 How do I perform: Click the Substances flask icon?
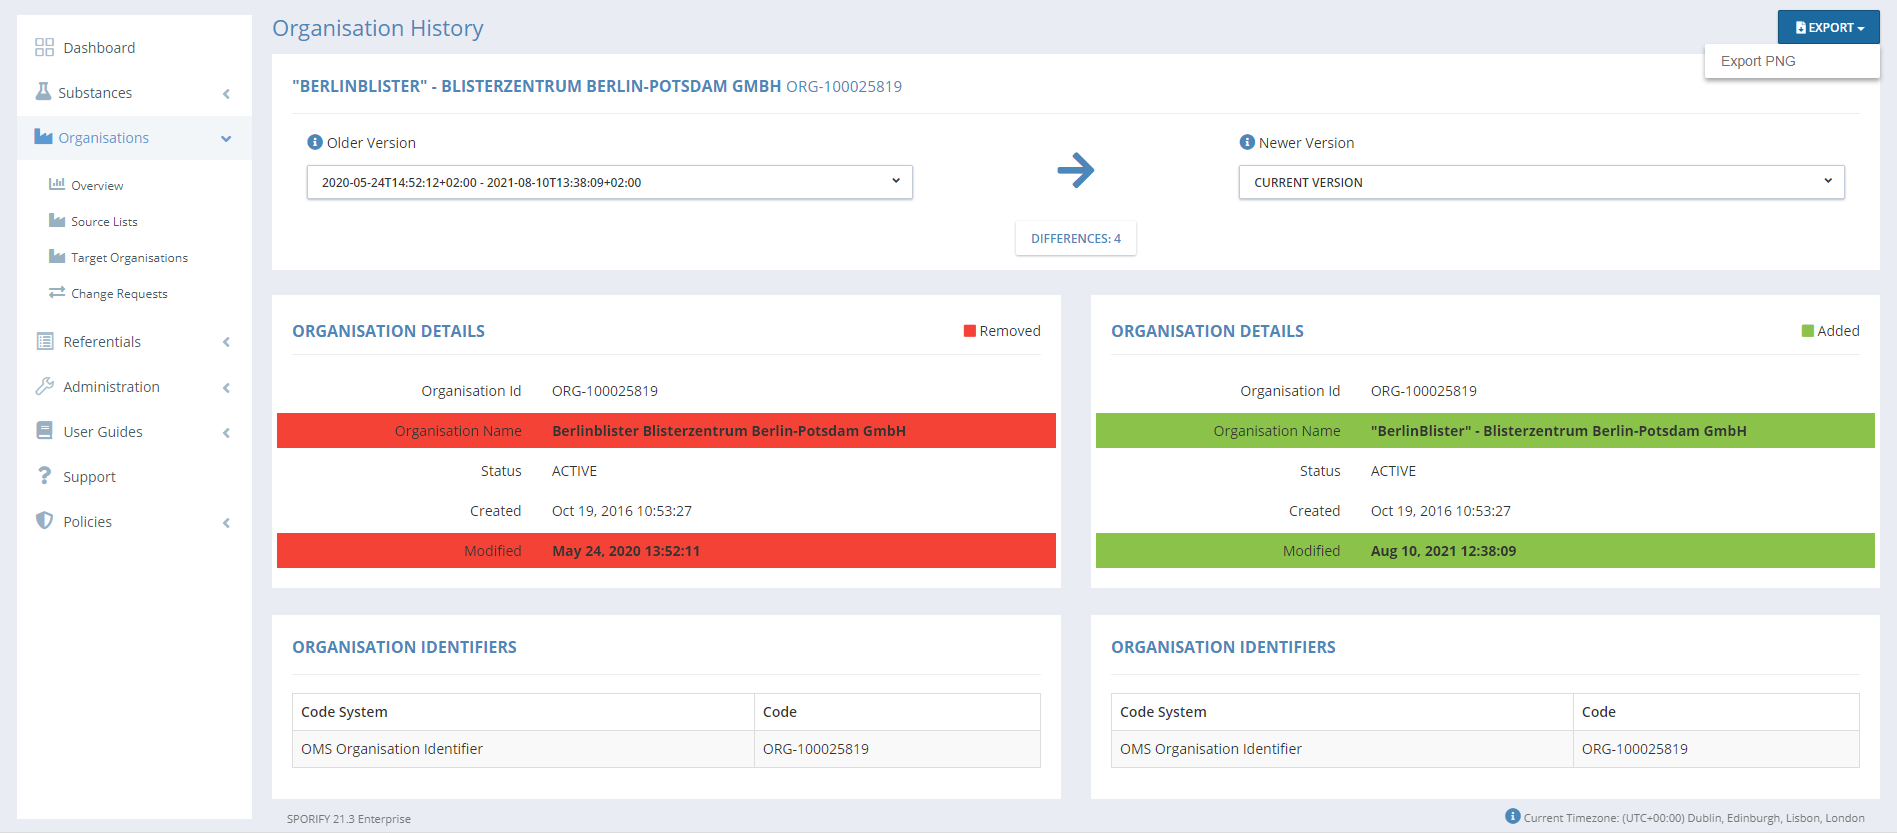pos(43,92)
